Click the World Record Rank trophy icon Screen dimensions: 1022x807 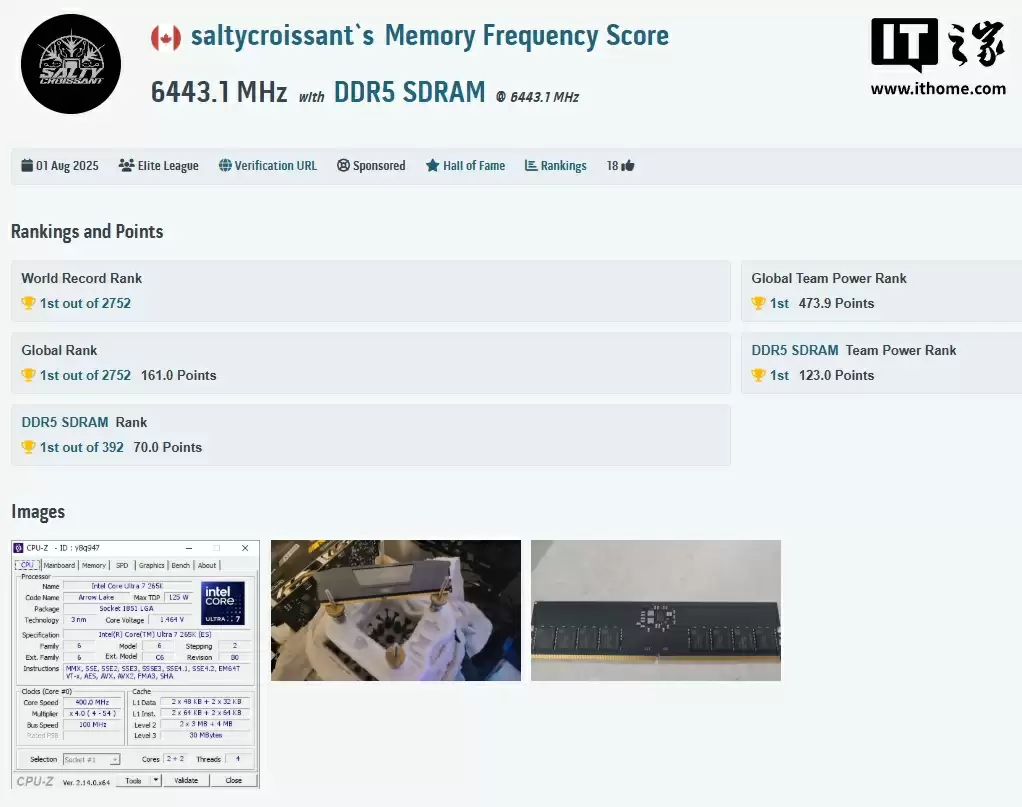29,303
